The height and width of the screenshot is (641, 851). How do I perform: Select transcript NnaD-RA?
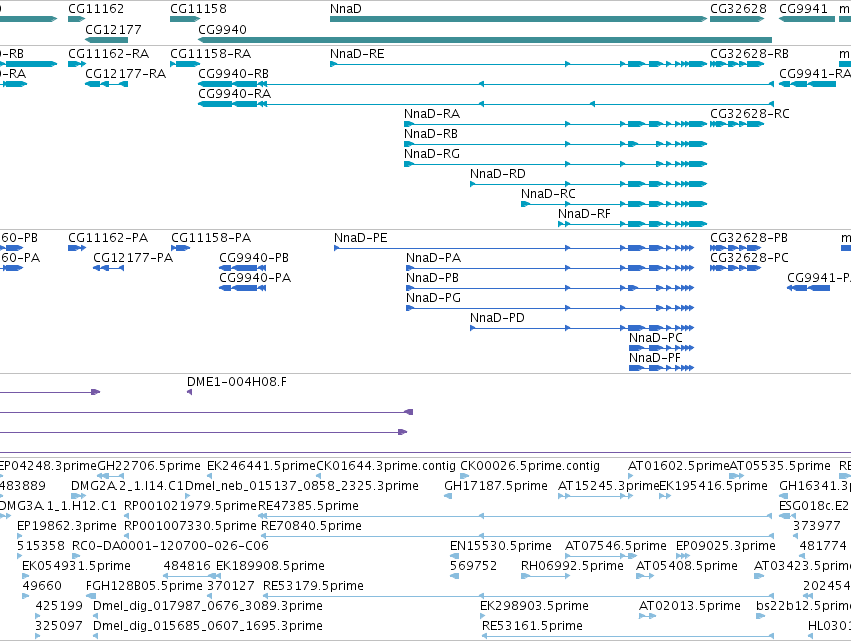coord(556,124)
